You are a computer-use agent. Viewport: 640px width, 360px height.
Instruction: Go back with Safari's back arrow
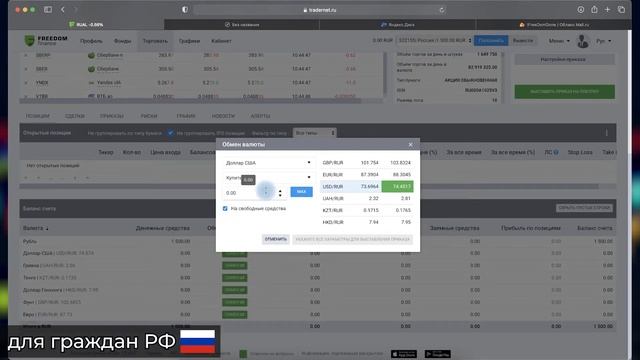(x=63, y=9)
